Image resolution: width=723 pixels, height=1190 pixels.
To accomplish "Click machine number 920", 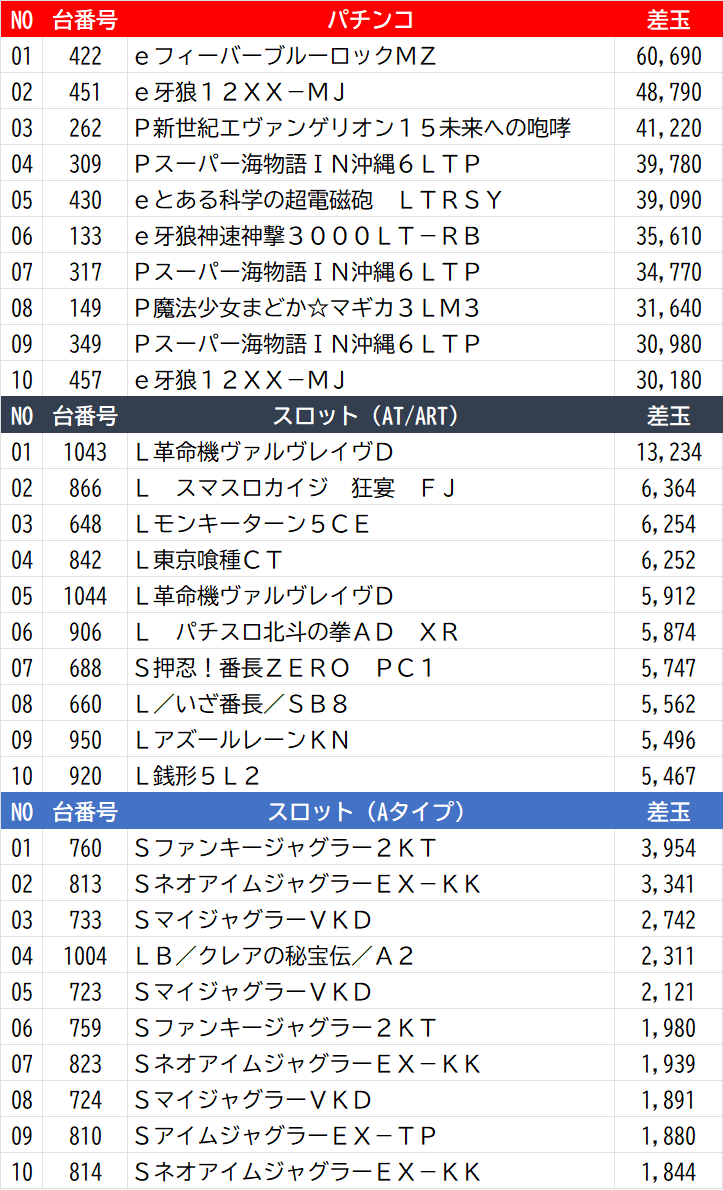I will click(x=85, y=776).
